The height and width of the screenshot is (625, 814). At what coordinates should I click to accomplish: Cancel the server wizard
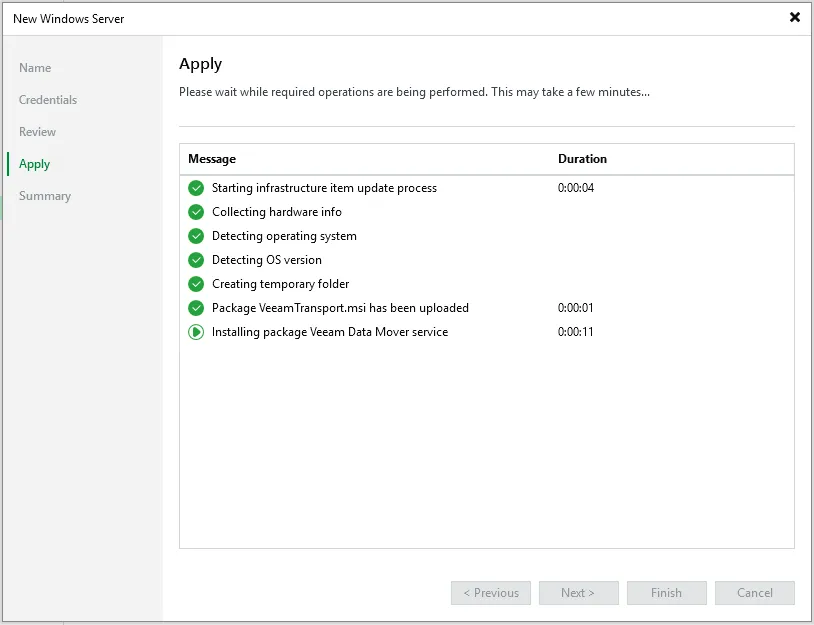click(x=754, y=593)
